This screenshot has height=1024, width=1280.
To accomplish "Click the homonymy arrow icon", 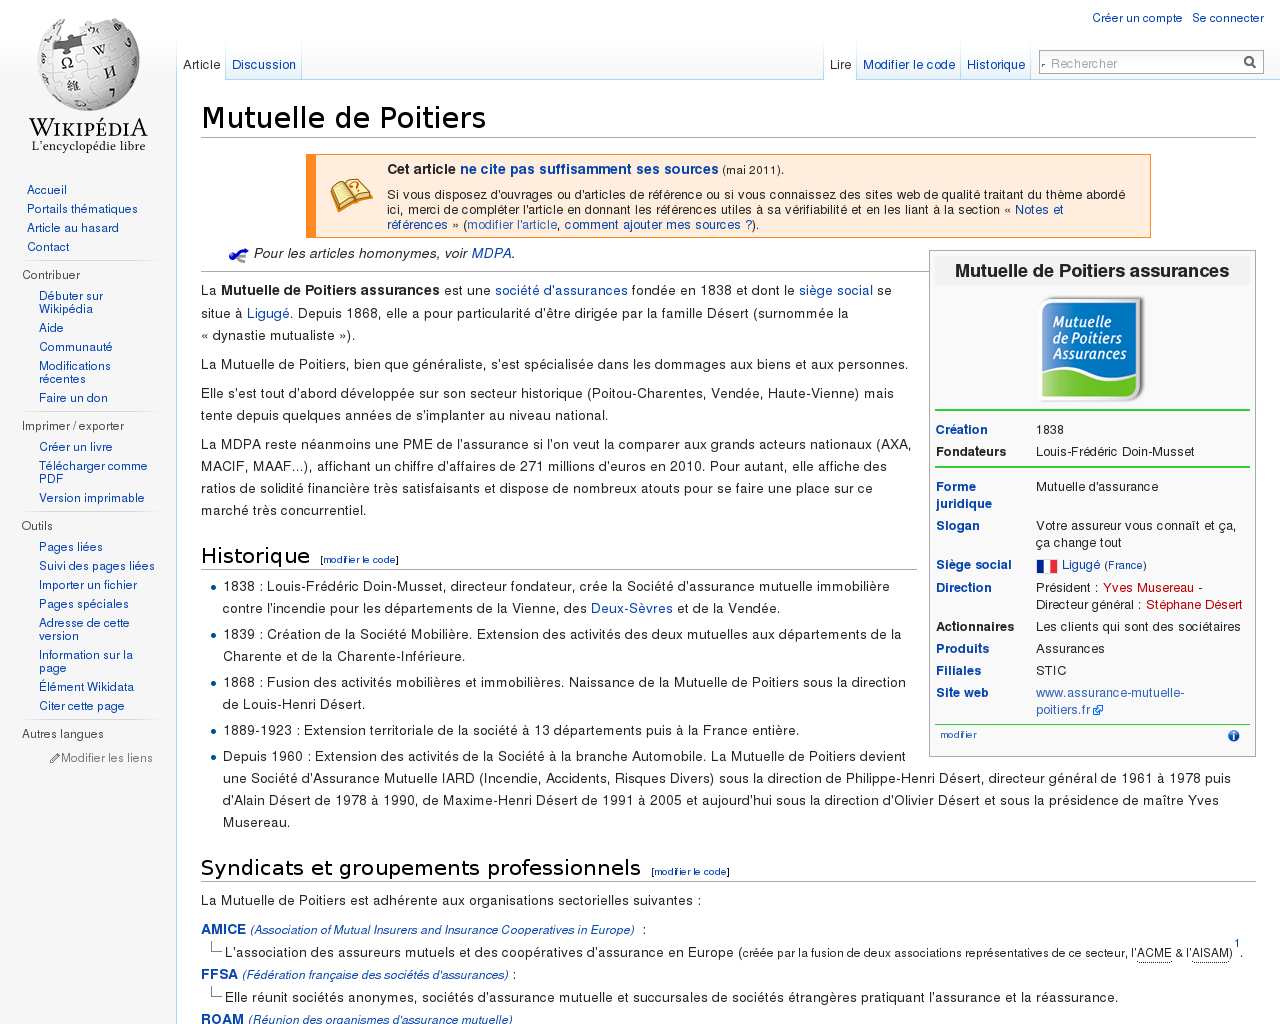I will 238,255.
